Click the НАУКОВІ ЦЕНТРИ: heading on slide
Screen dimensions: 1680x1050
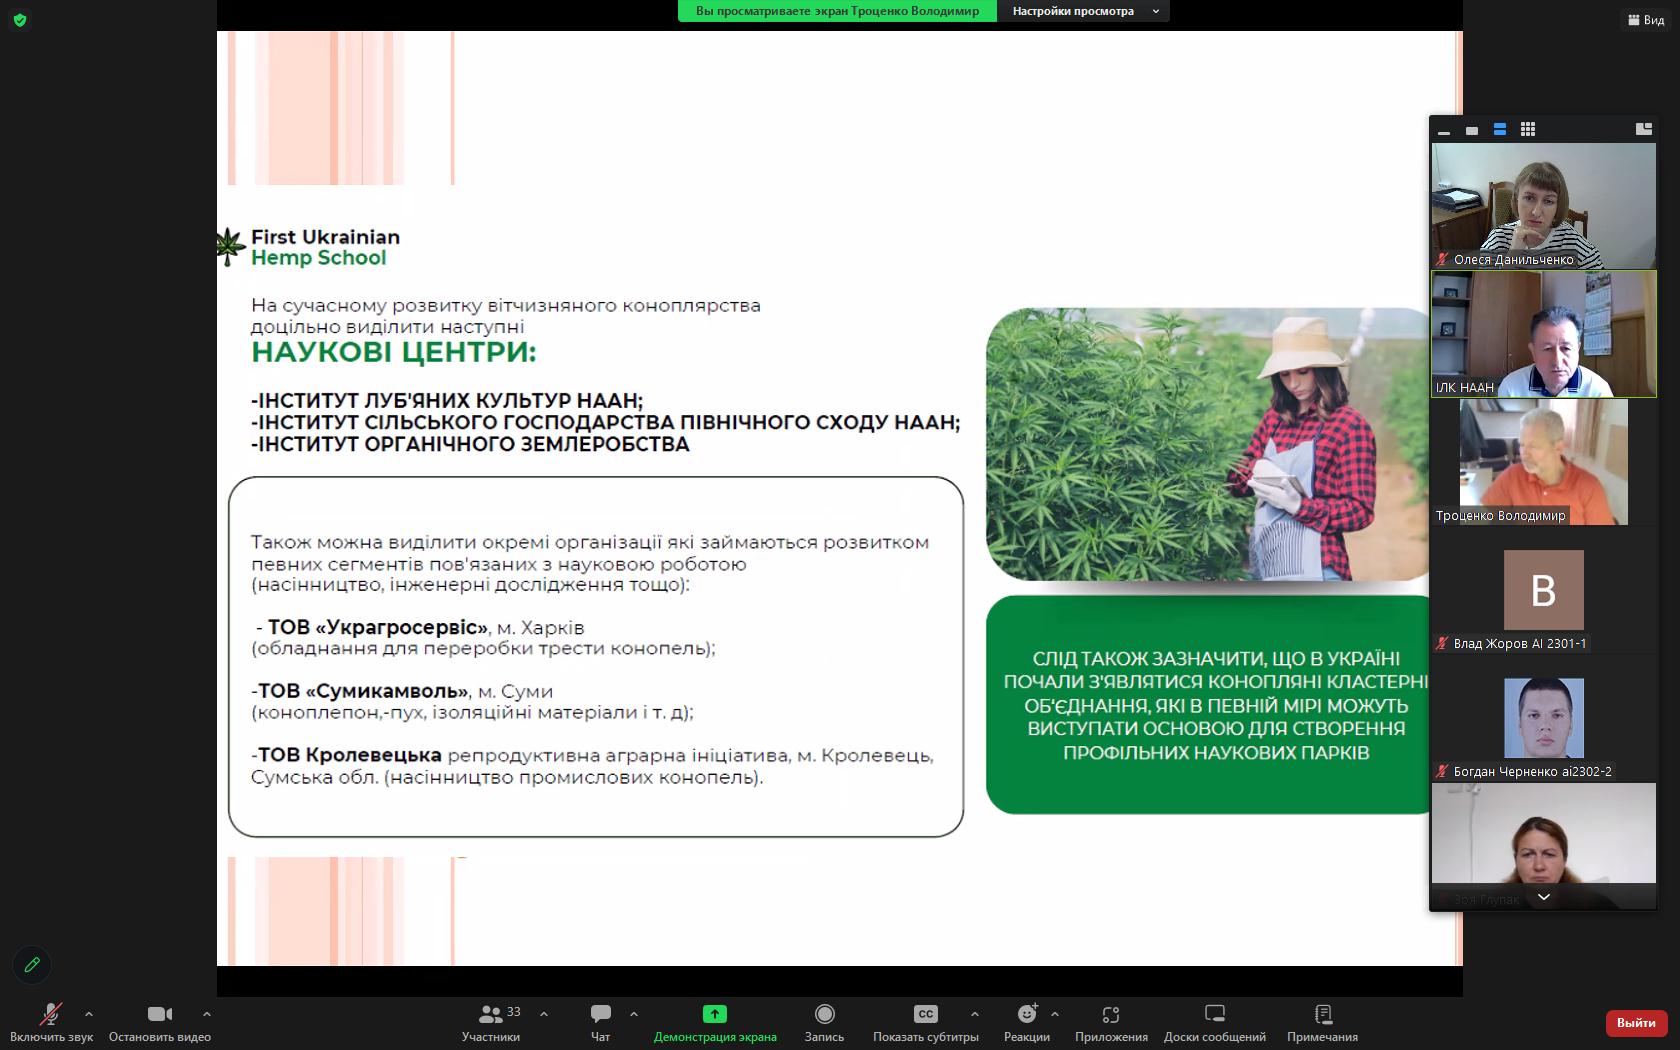(394, 352)
